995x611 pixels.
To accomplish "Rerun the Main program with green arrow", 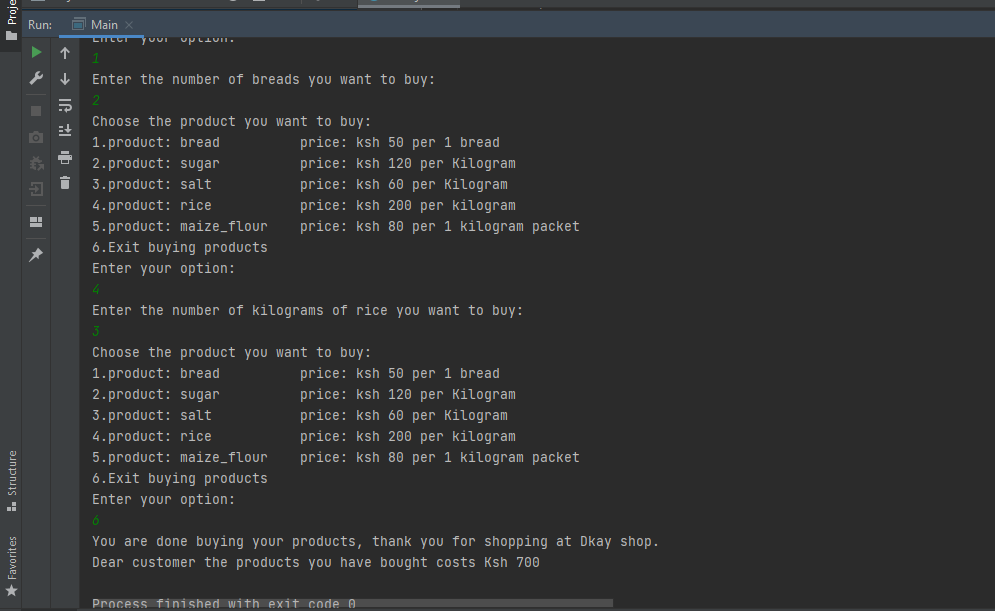I will click(37, 52).
